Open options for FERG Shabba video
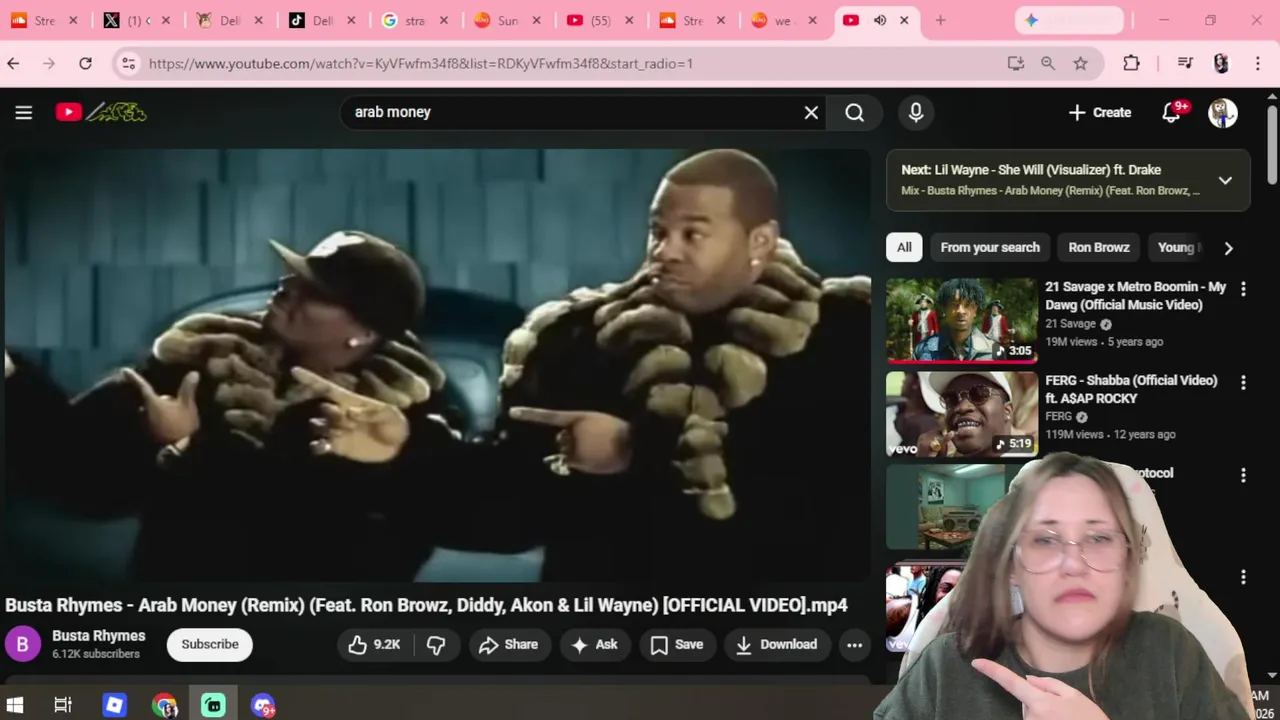 [1243, 382]
